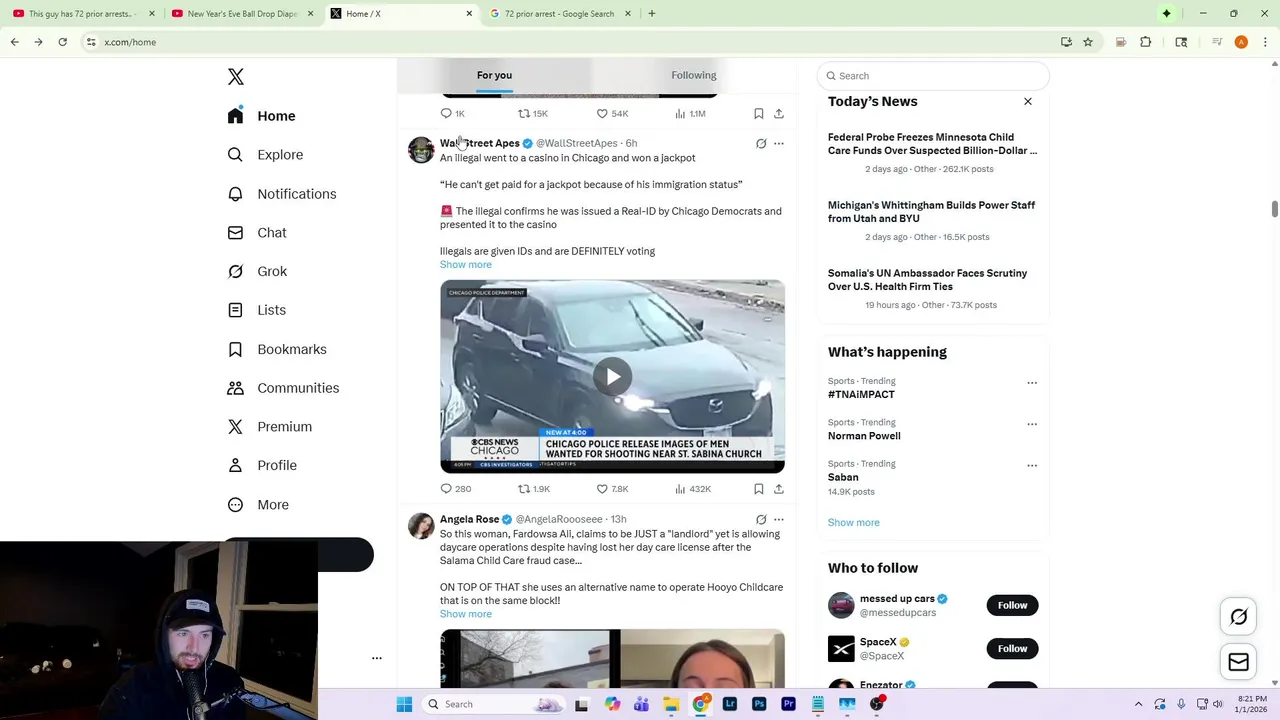View analytics of Wall Street Apes post

point(692,489)
